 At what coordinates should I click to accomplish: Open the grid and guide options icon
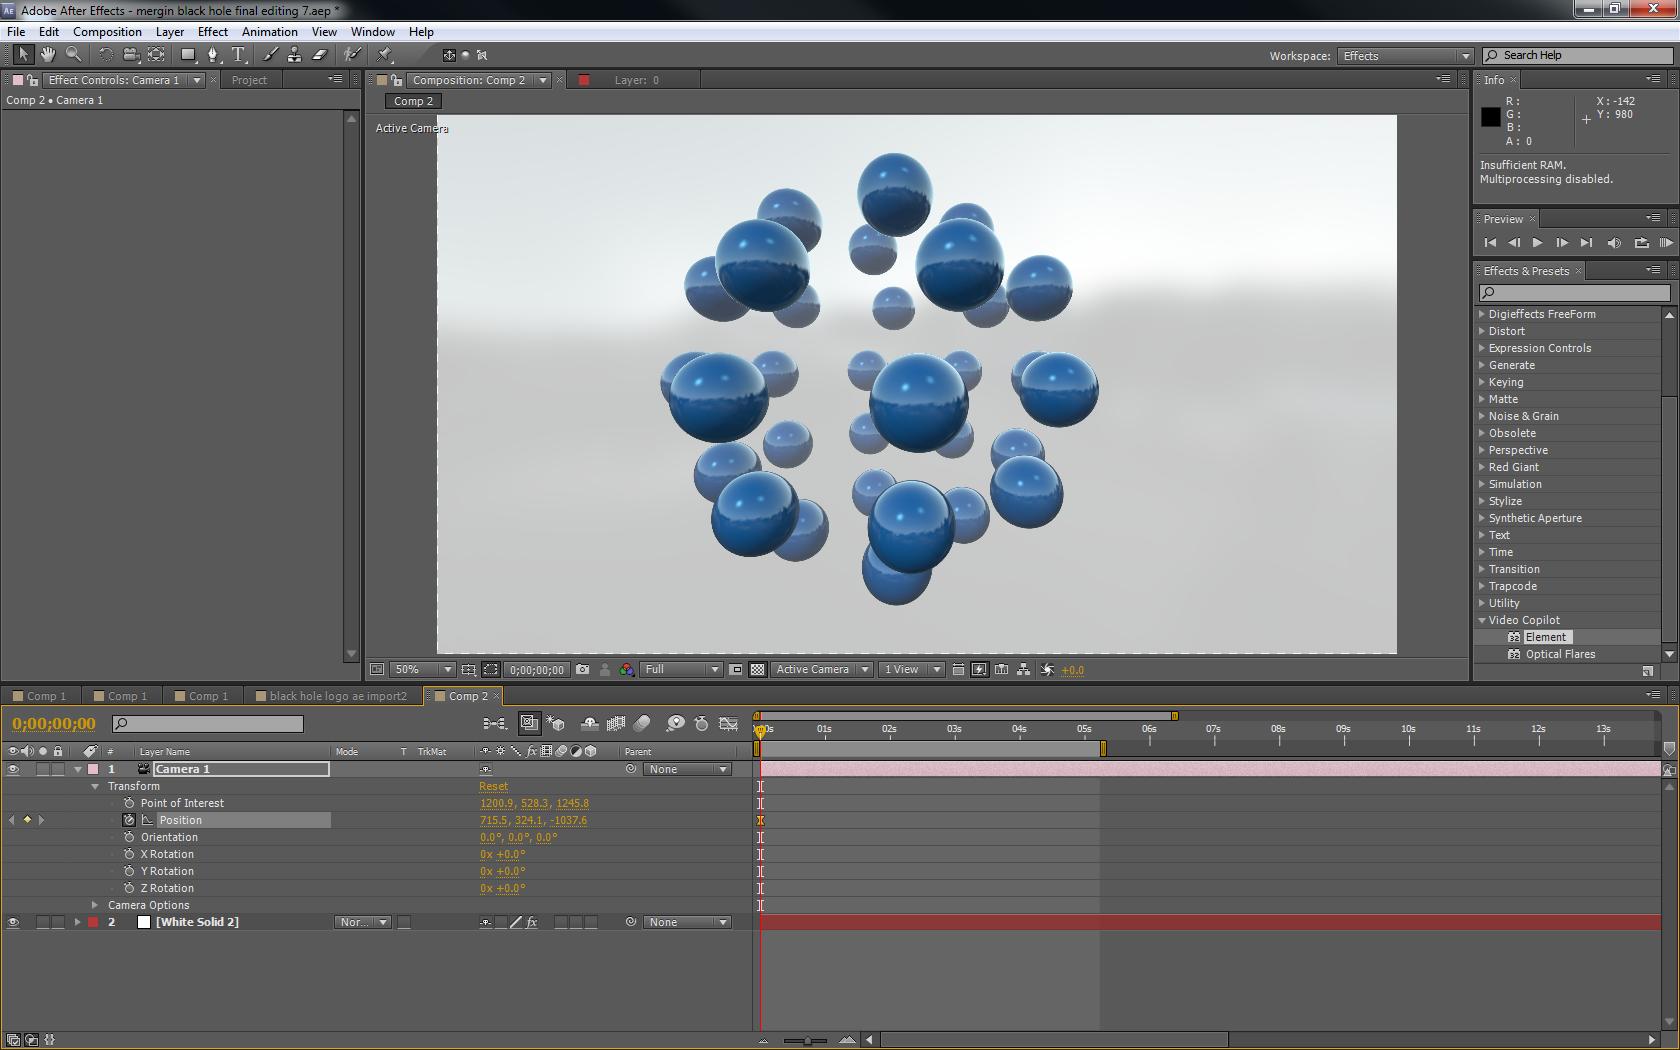[x=468, y=670]
